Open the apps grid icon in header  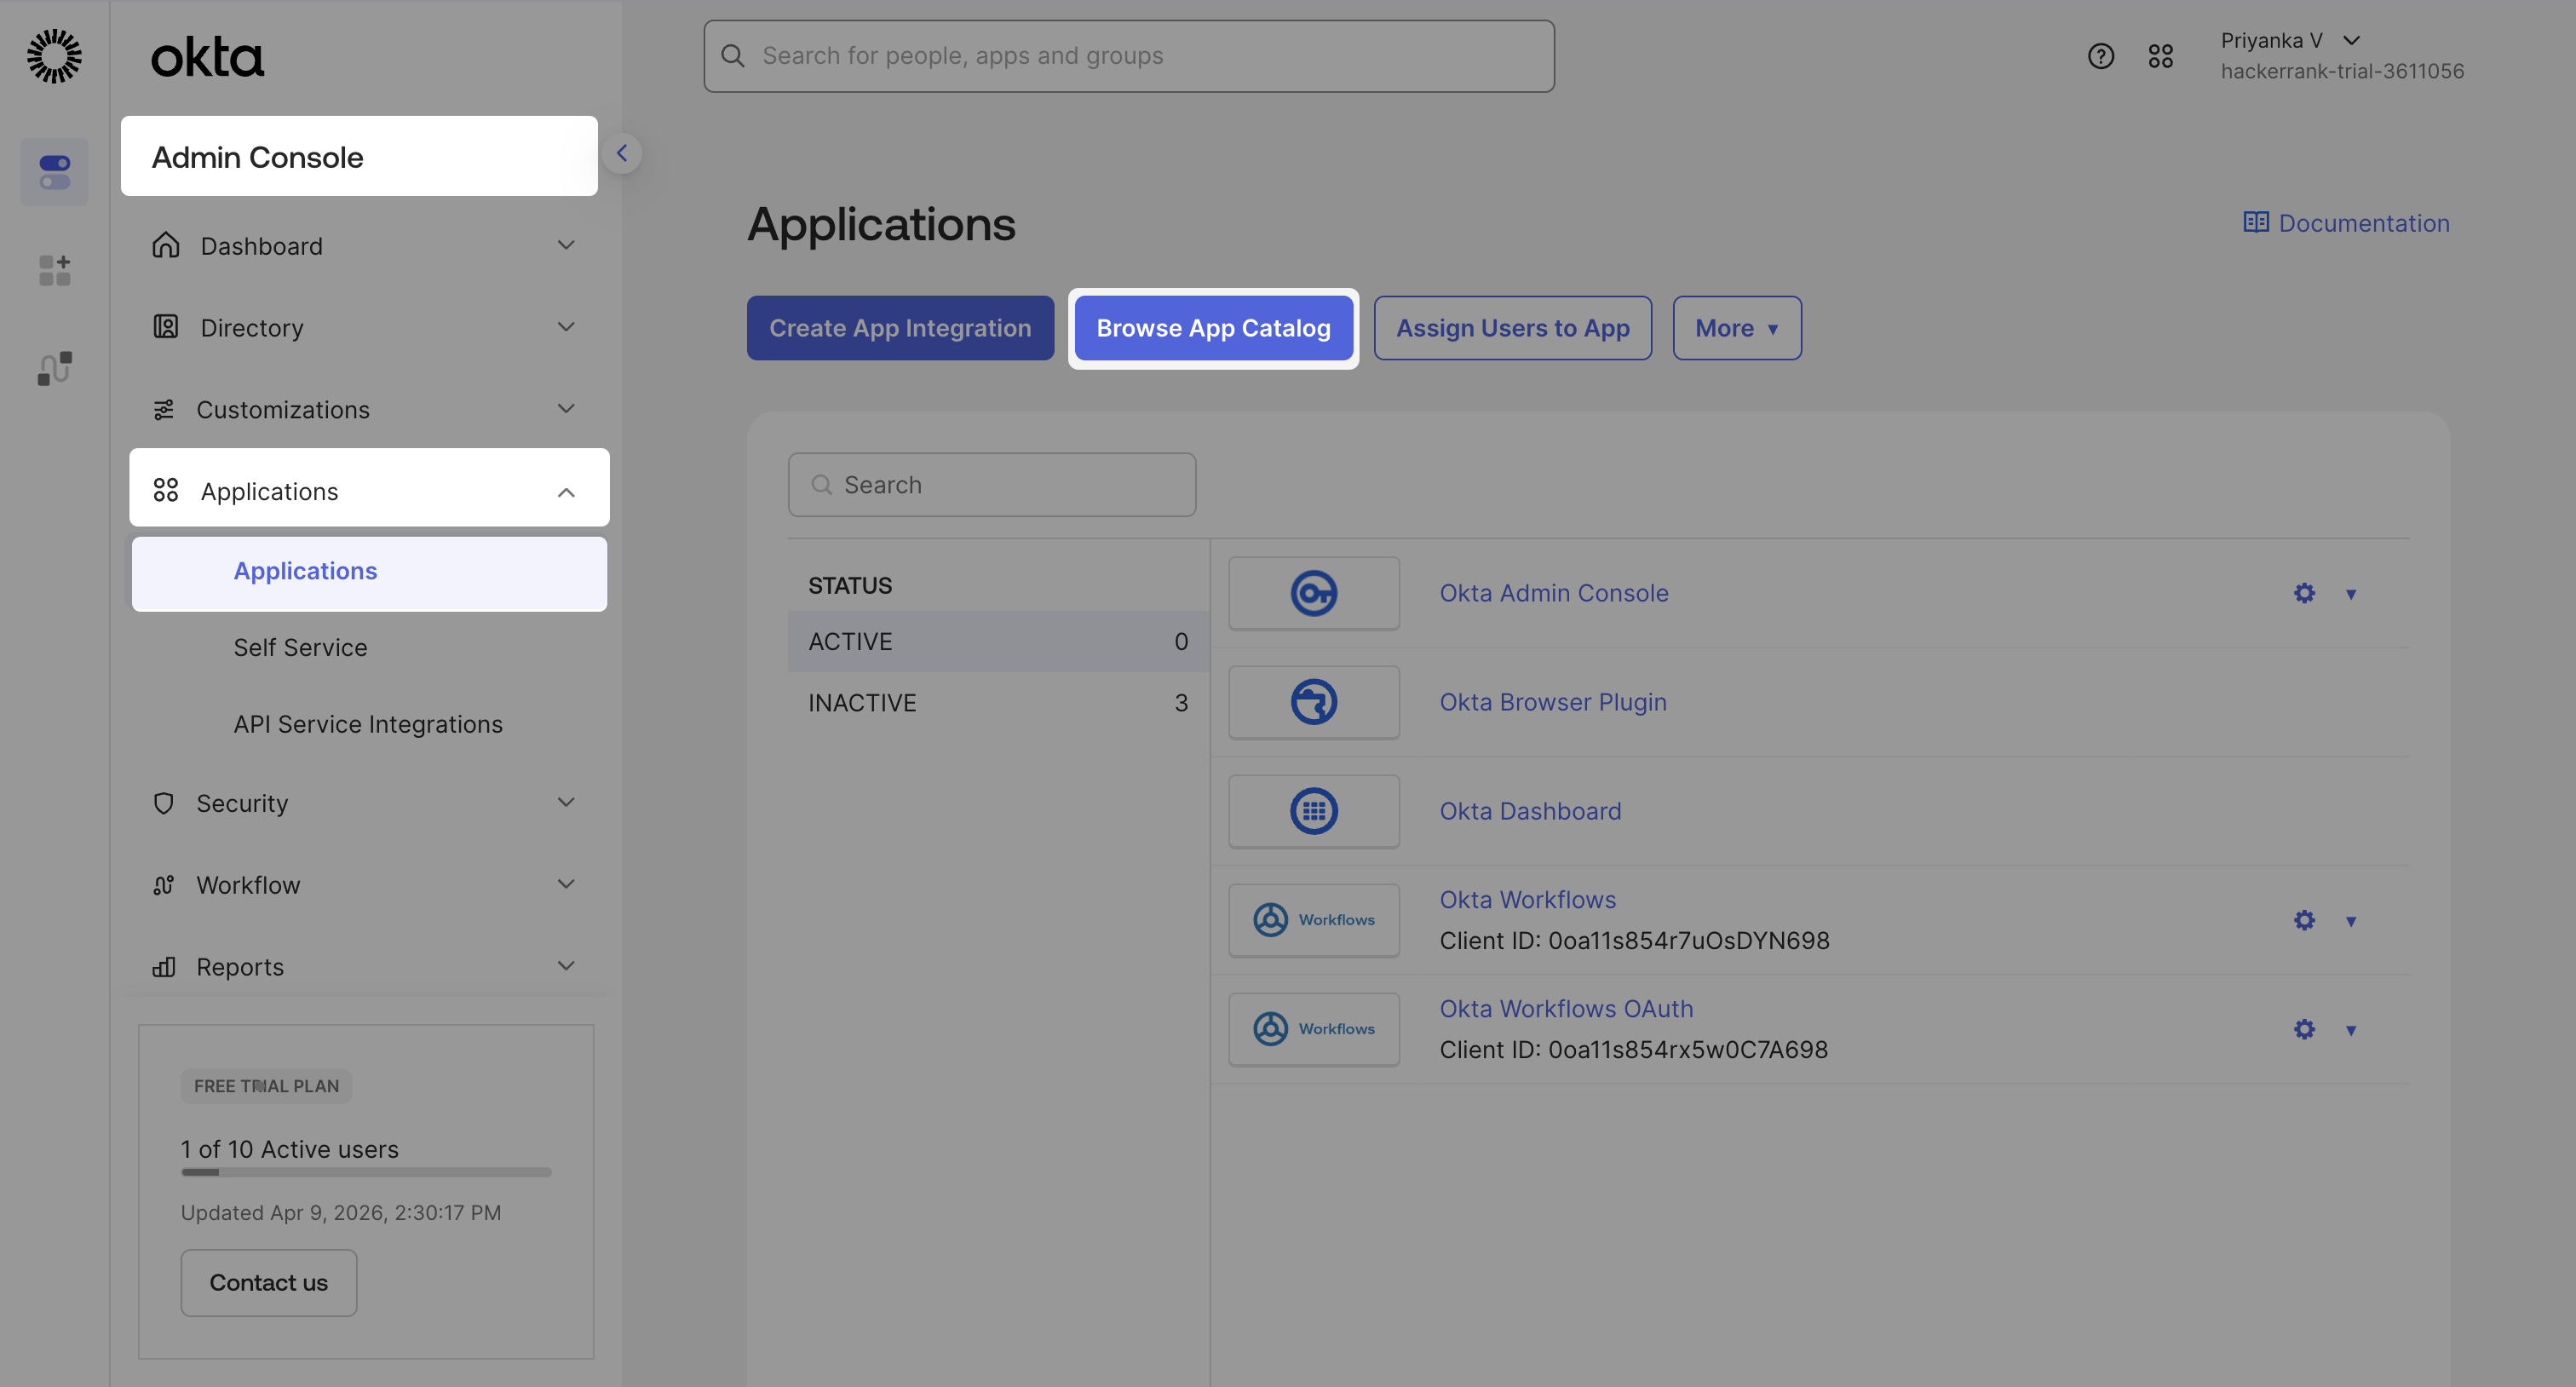tap(2160, 56)
